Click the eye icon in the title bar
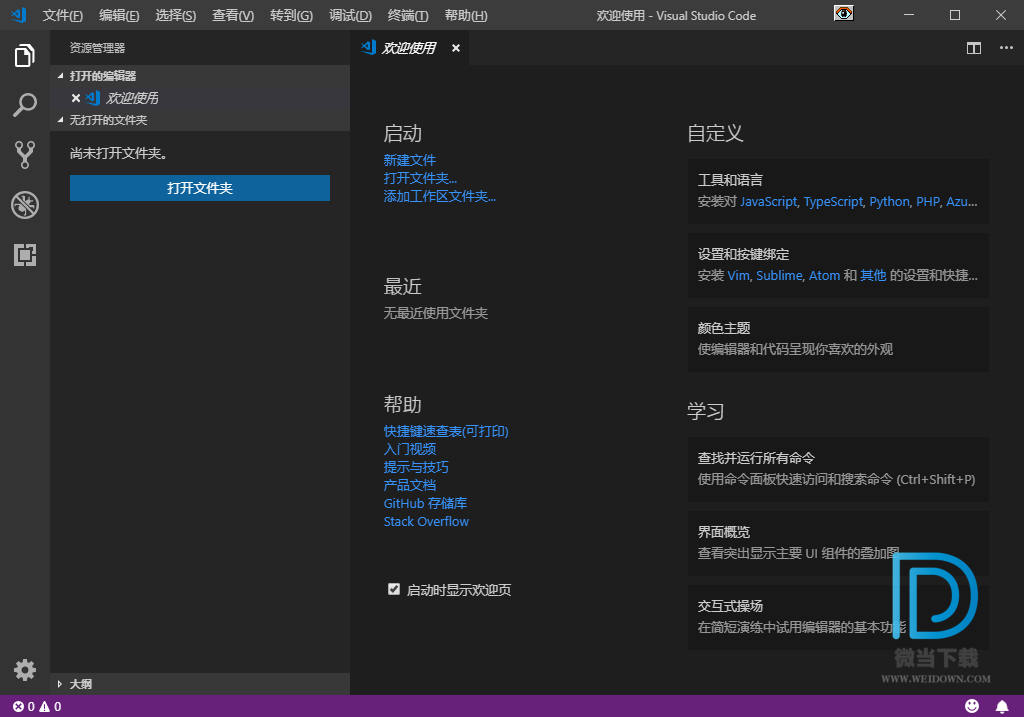The width and height of the screenshot is (1024, 717). [844, 13]
